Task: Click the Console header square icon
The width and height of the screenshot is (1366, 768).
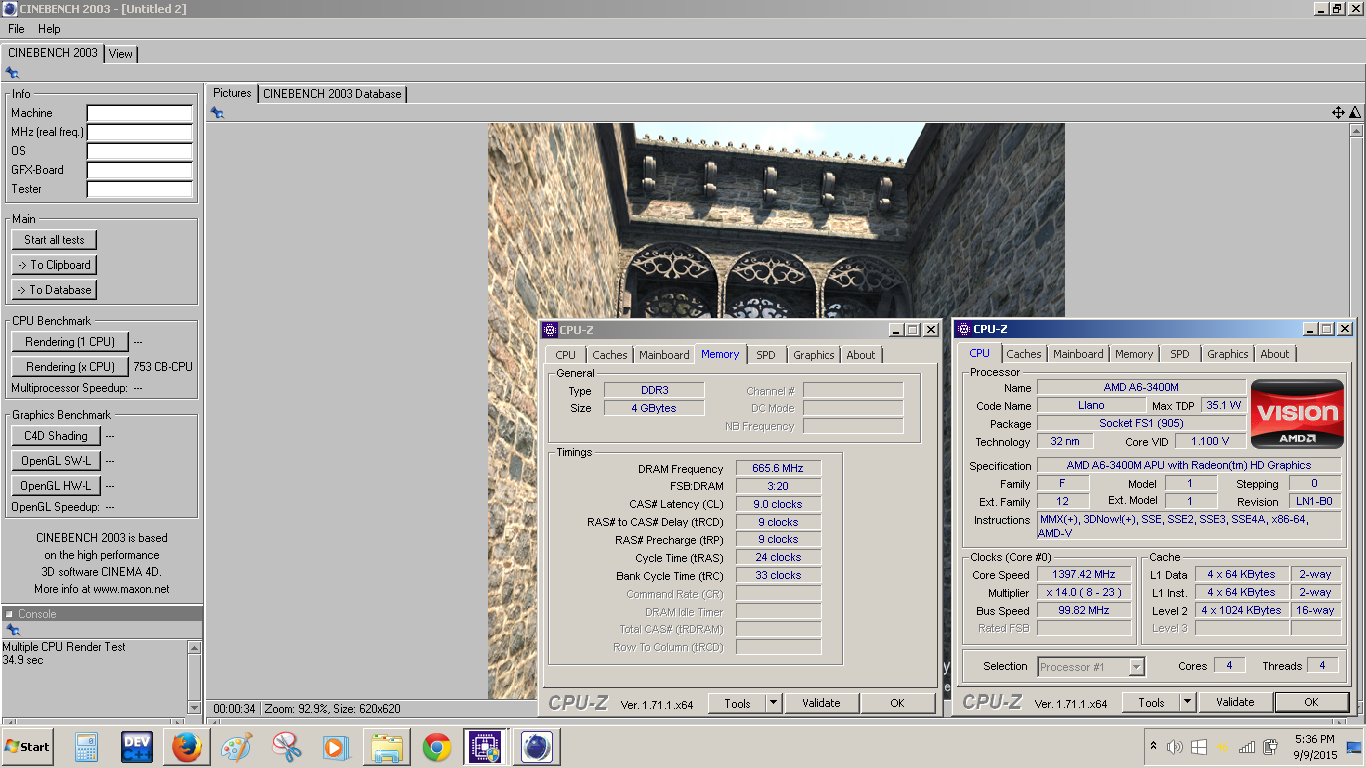Action: coord(9,614)
